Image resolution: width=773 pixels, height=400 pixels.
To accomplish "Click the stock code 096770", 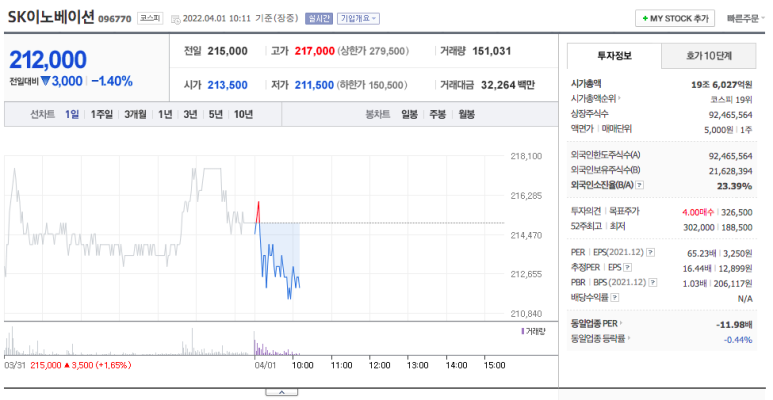I will click(114, 19).
